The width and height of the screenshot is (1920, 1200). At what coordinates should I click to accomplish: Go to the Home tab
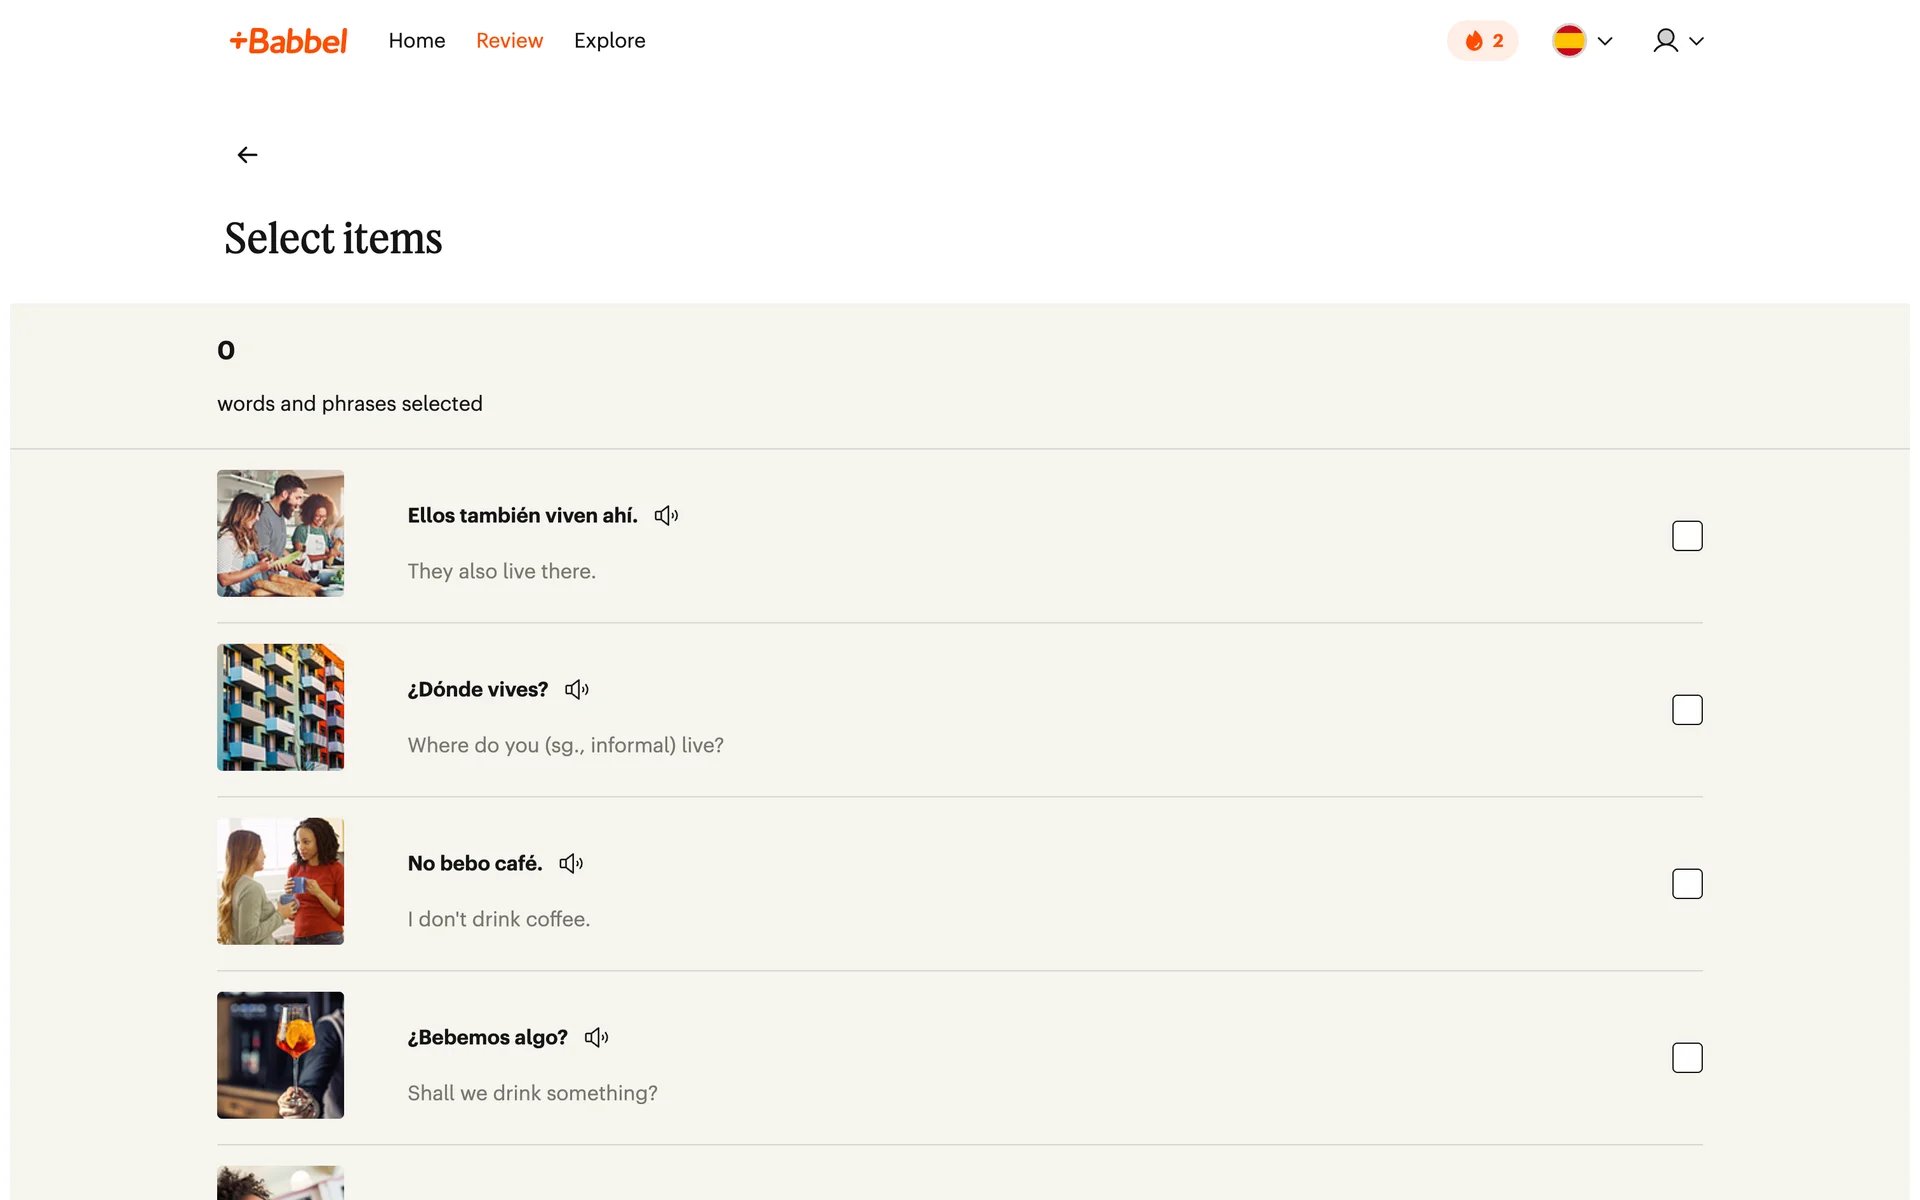tap(417, 41)
